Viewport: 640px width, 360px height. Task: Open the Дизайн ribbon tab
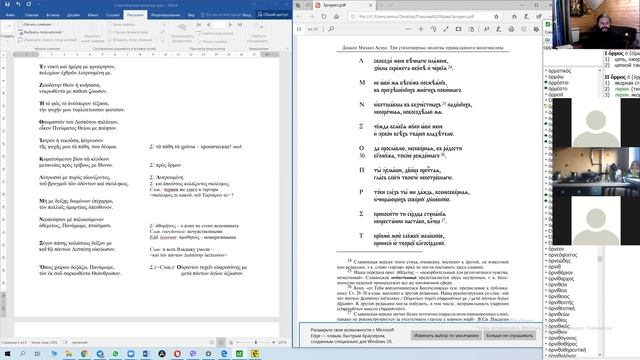click(73, 15)
